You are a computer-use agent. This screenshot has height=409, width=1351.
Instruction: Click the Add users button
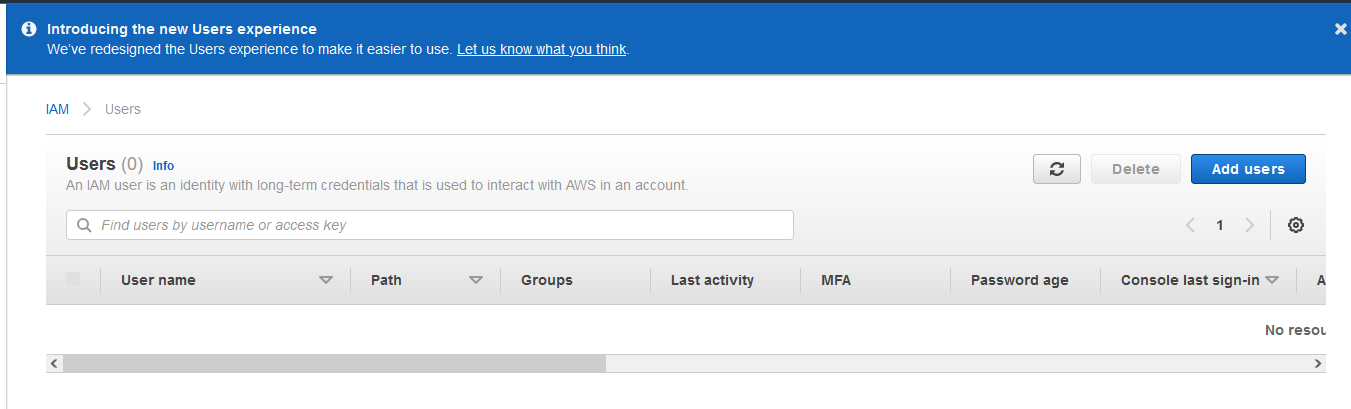pyautogui.click(x=1247, y=169)
